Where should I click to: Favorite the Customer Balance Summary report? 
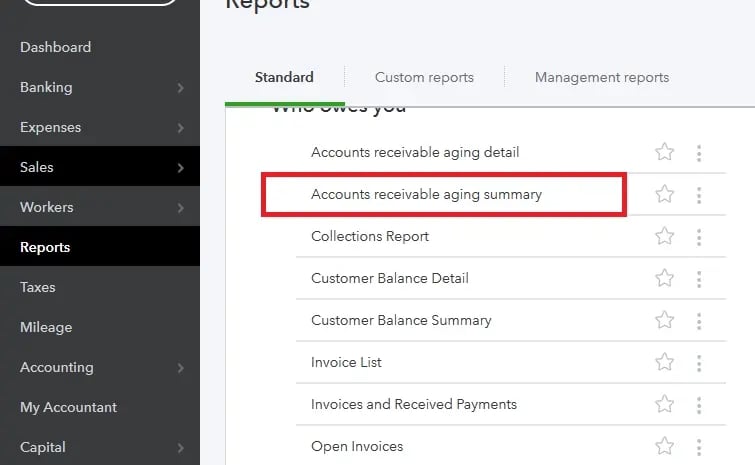point(664,320)
